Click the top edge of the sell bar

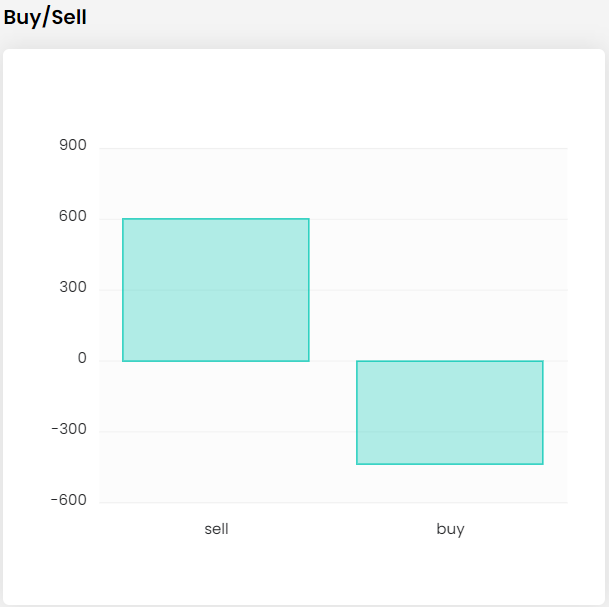coord(216,219)
